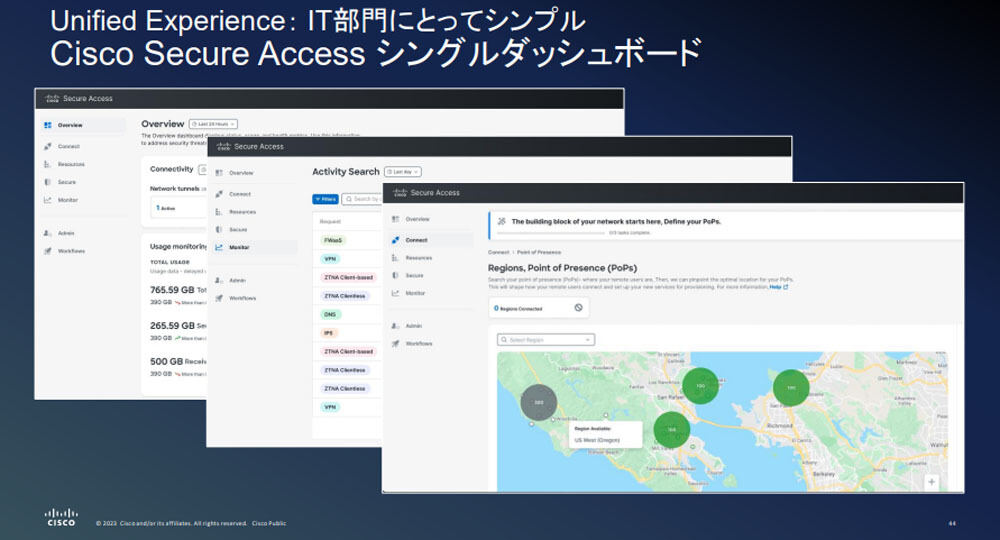Open the time range dropdown beside Activity Search
Viewport: 1000px width, 540px height.
[403, 171]
